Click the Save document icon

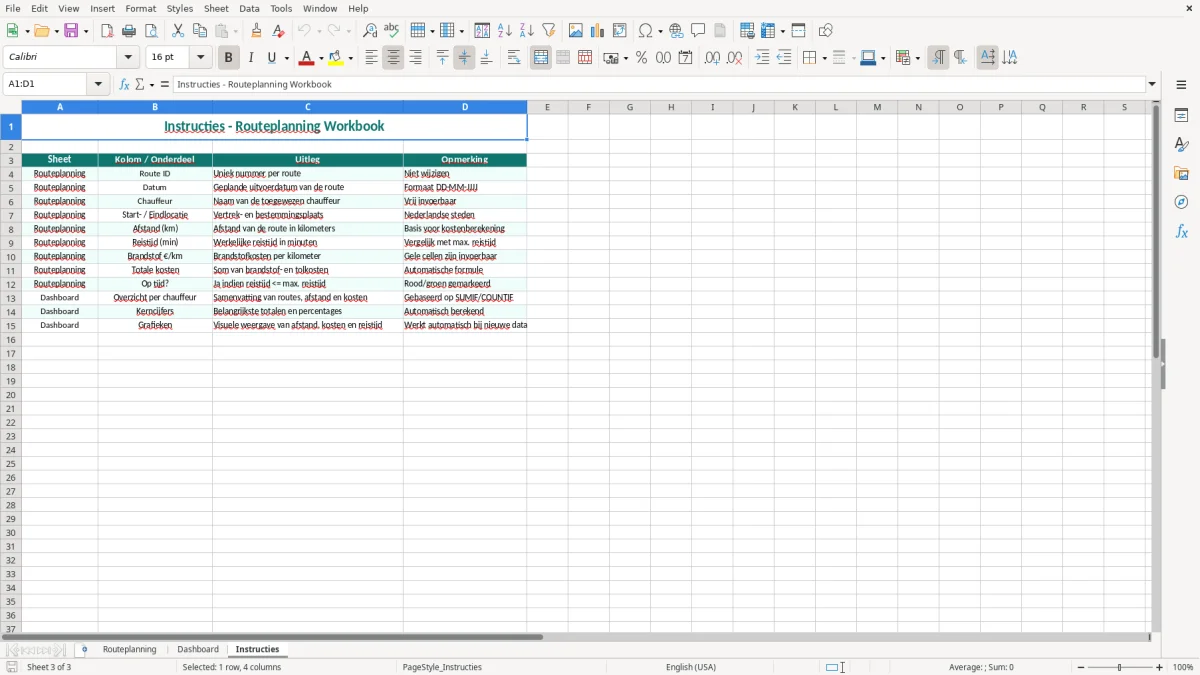tap(71, 31)
